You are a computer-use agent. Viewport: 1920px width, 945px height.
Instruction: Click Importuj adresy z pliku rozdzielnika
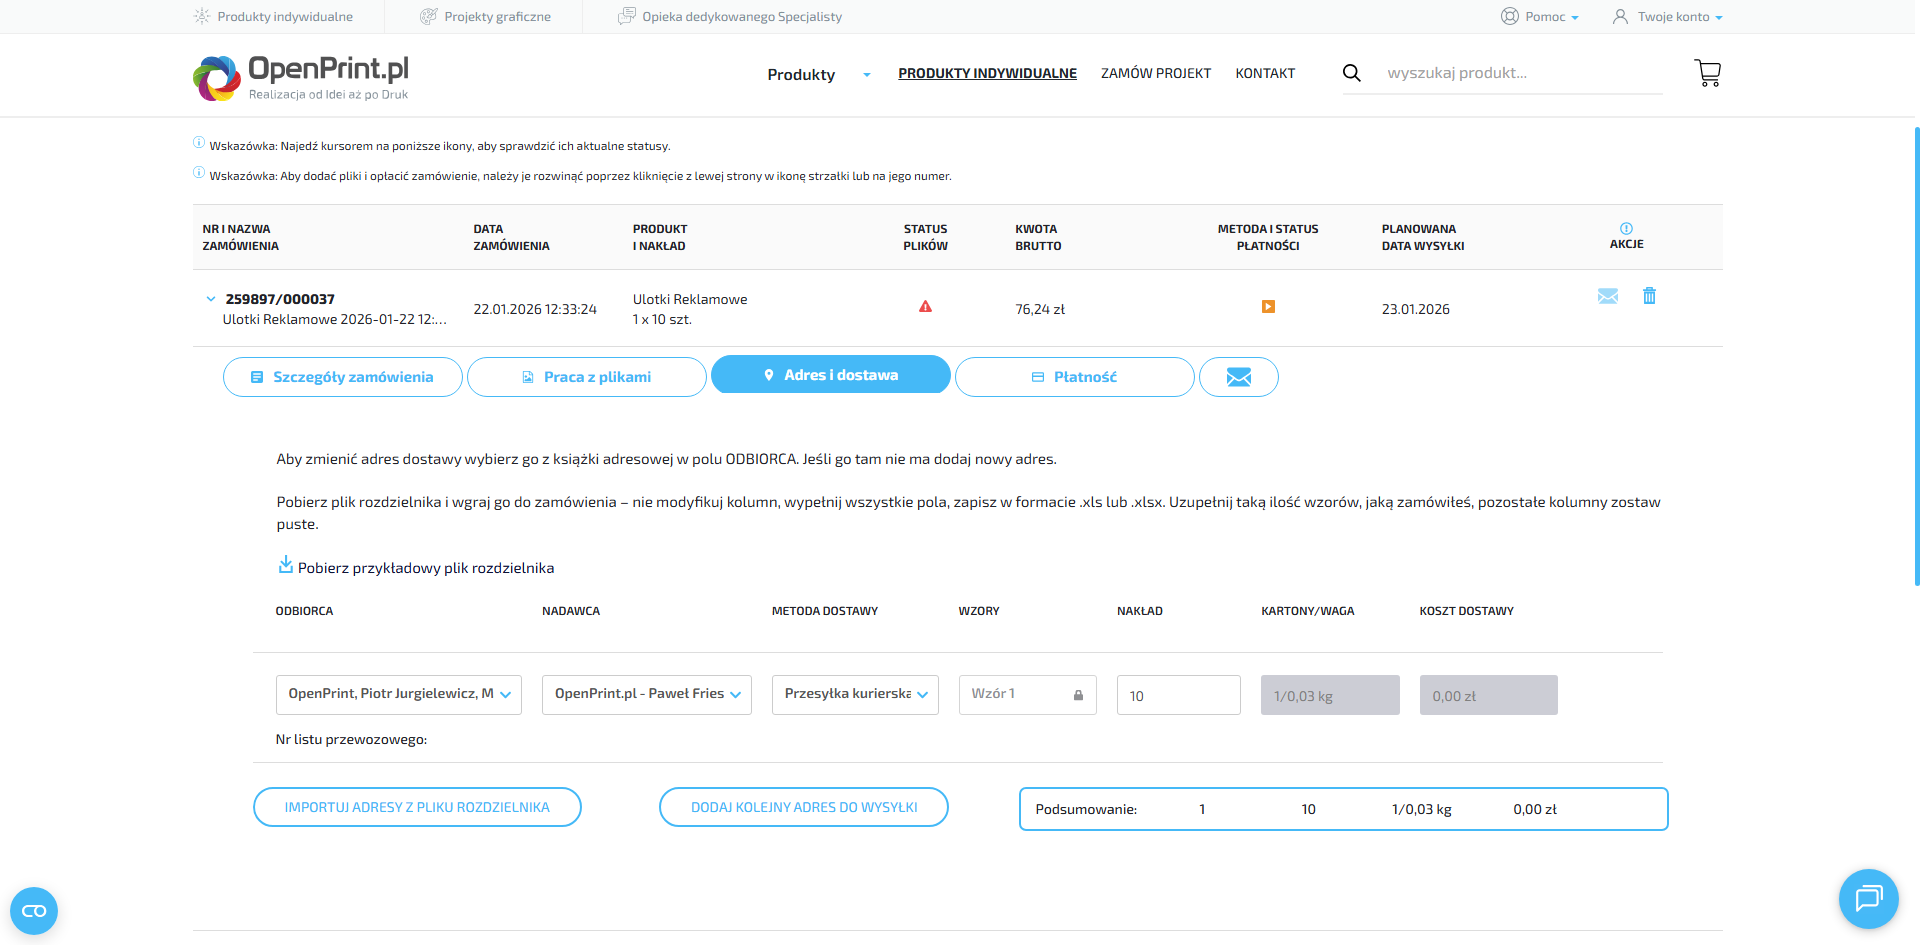pos(417,807)
